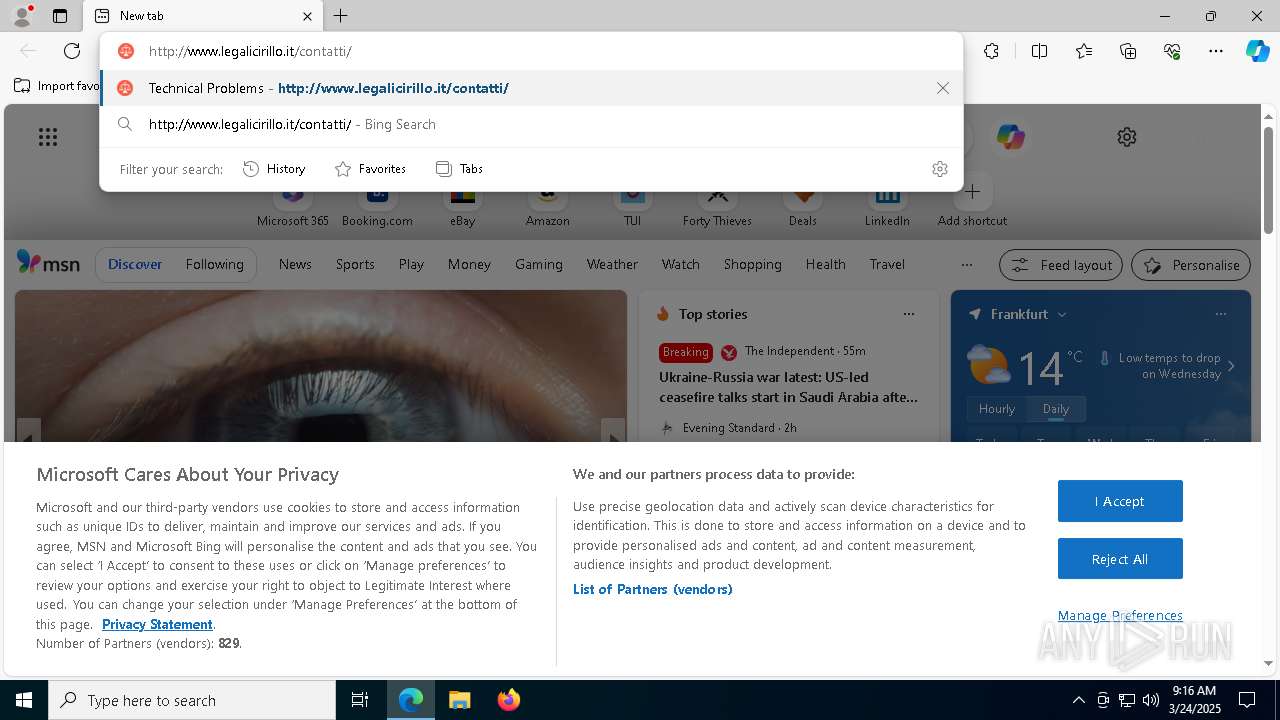
Task: Reload the page with refresh icon
Action: coord(72,51)
